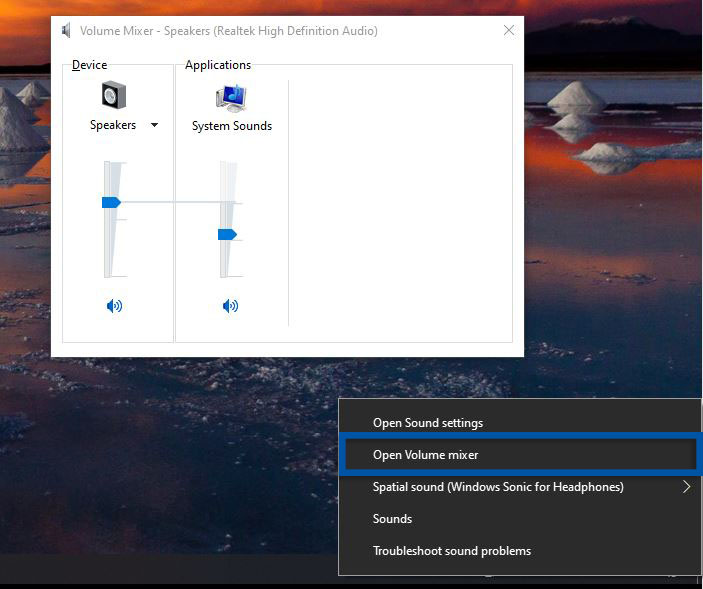Click the System Sounds label
The width and height of the screenshot is (703, 589).
232,126
